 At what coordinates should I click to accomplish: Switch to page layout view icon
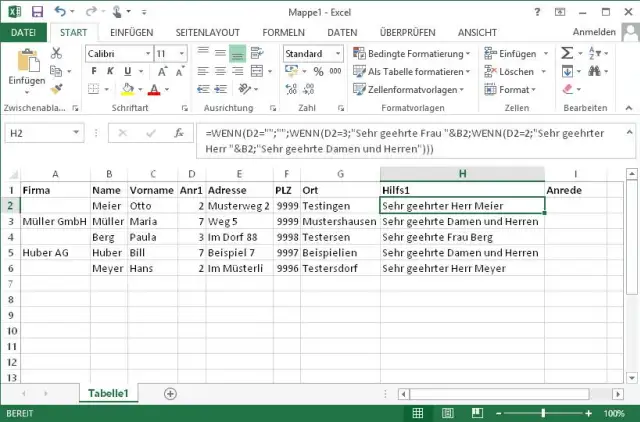coord(445,413)
